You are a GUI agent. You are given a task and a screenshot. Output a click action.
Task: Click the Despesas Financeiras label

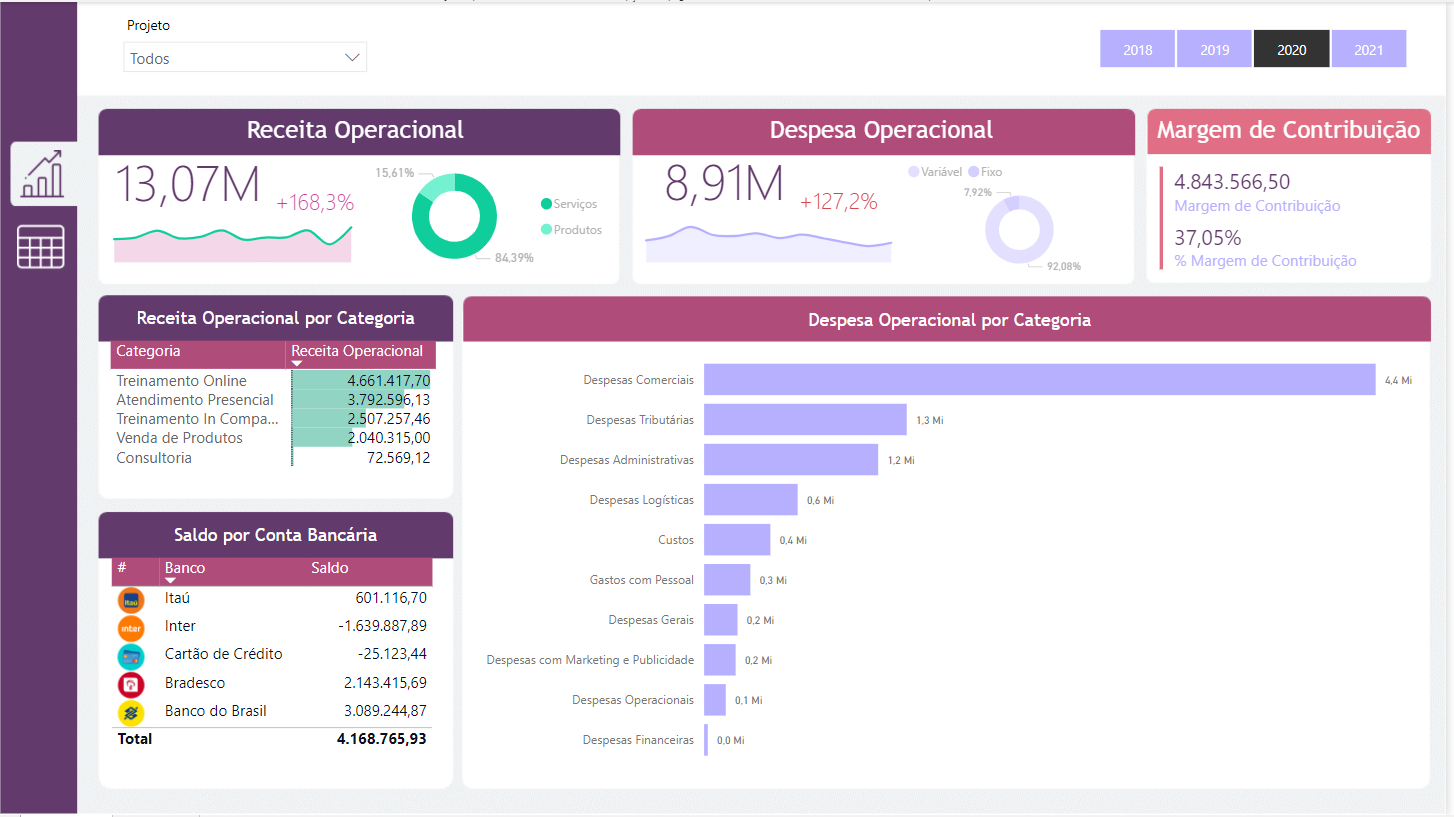coord(638,740)
